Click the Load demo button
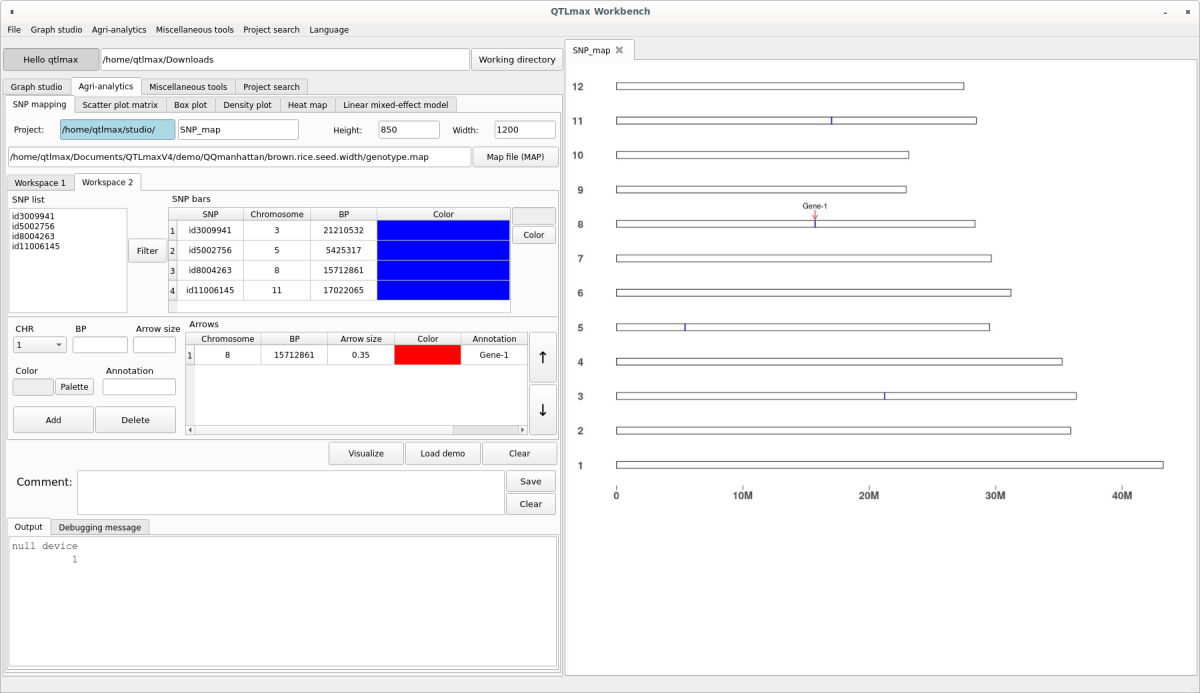 pyautogui.click(x=442, y=453)
